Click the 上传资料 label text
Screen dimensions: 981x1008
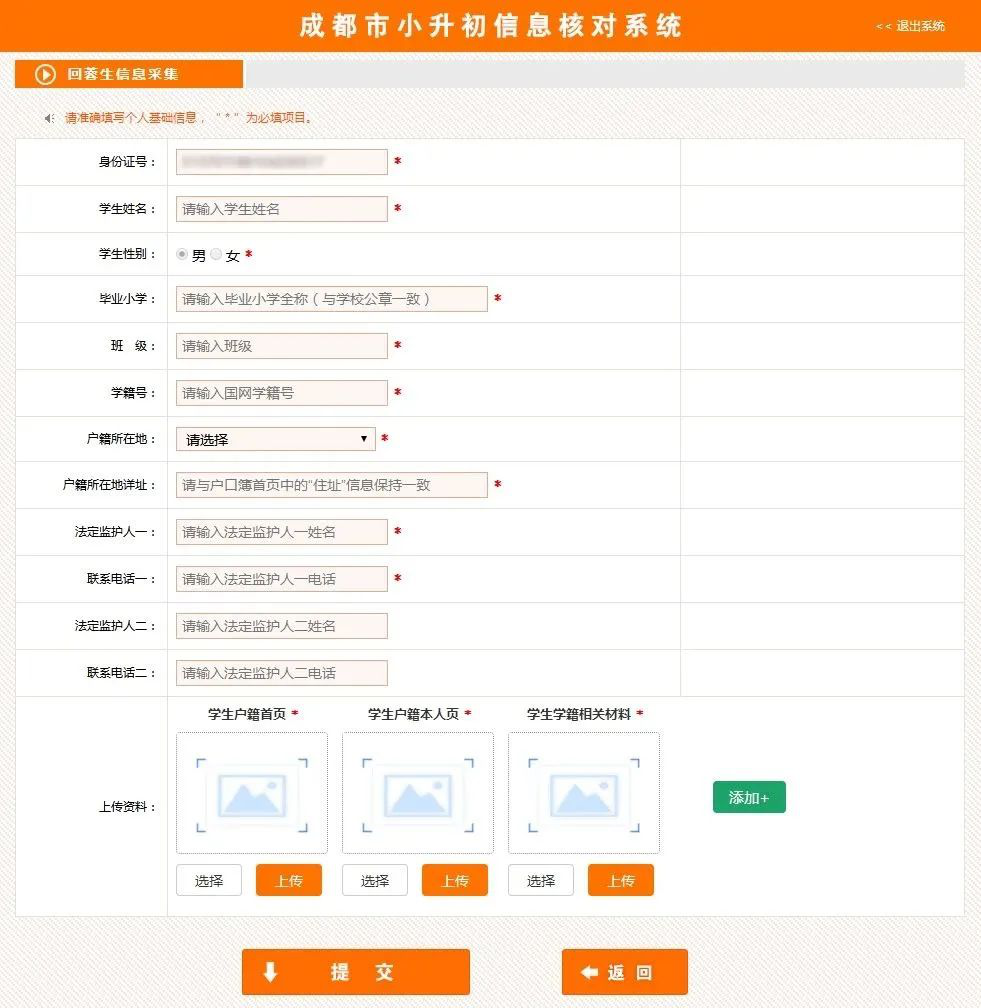127,807
